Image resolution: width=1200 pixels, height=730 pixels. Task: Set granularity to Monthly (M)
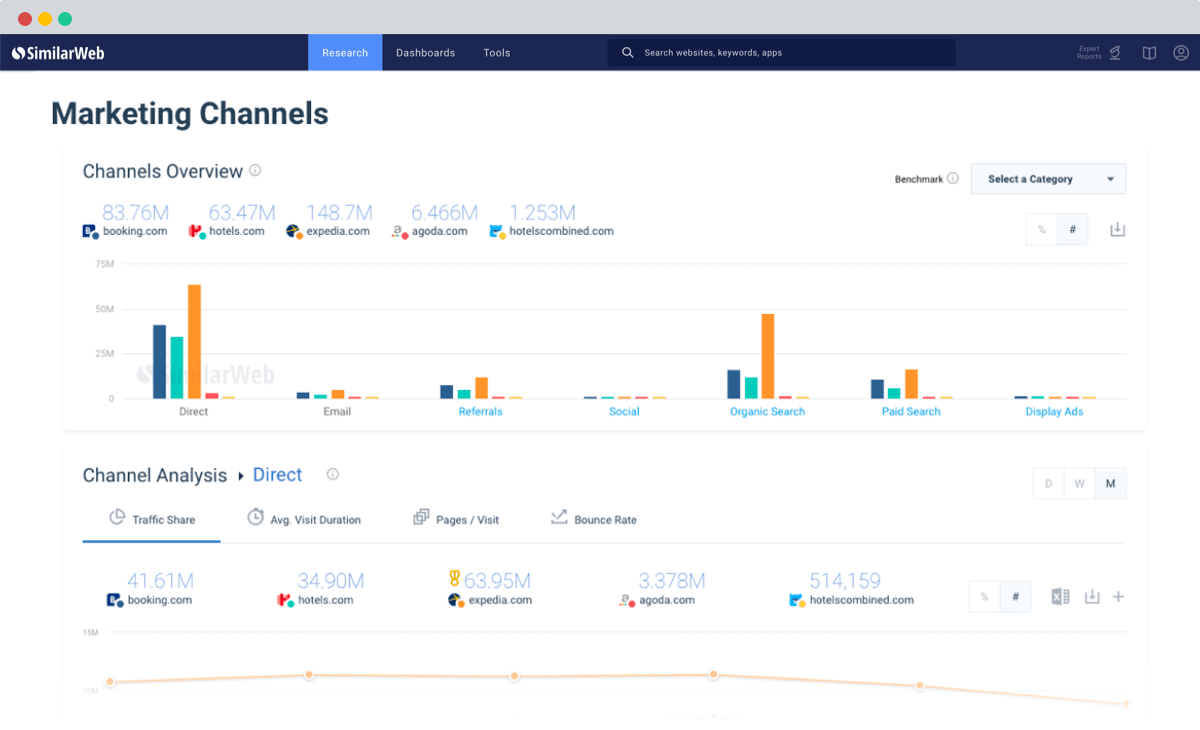(1111, 484)
